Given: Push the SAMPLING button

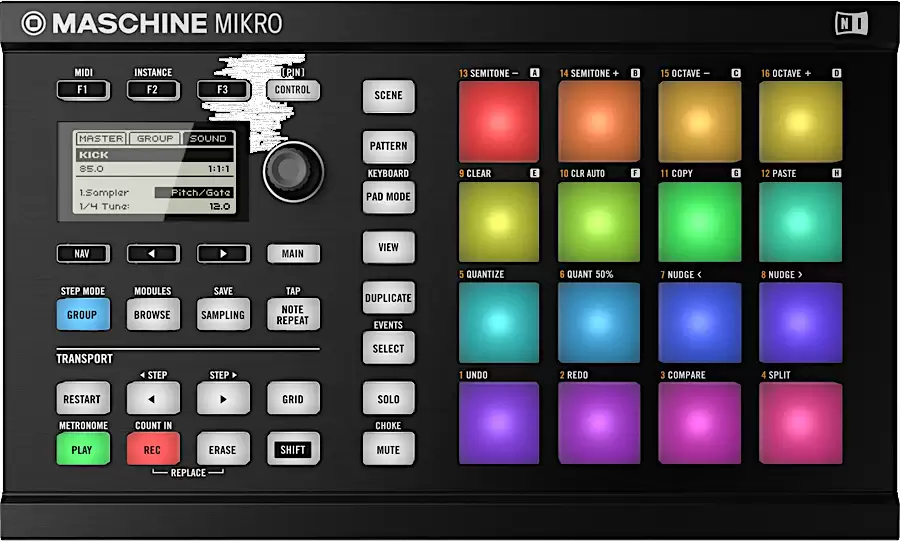Looking at the screenshot, I should click(223, 314).
